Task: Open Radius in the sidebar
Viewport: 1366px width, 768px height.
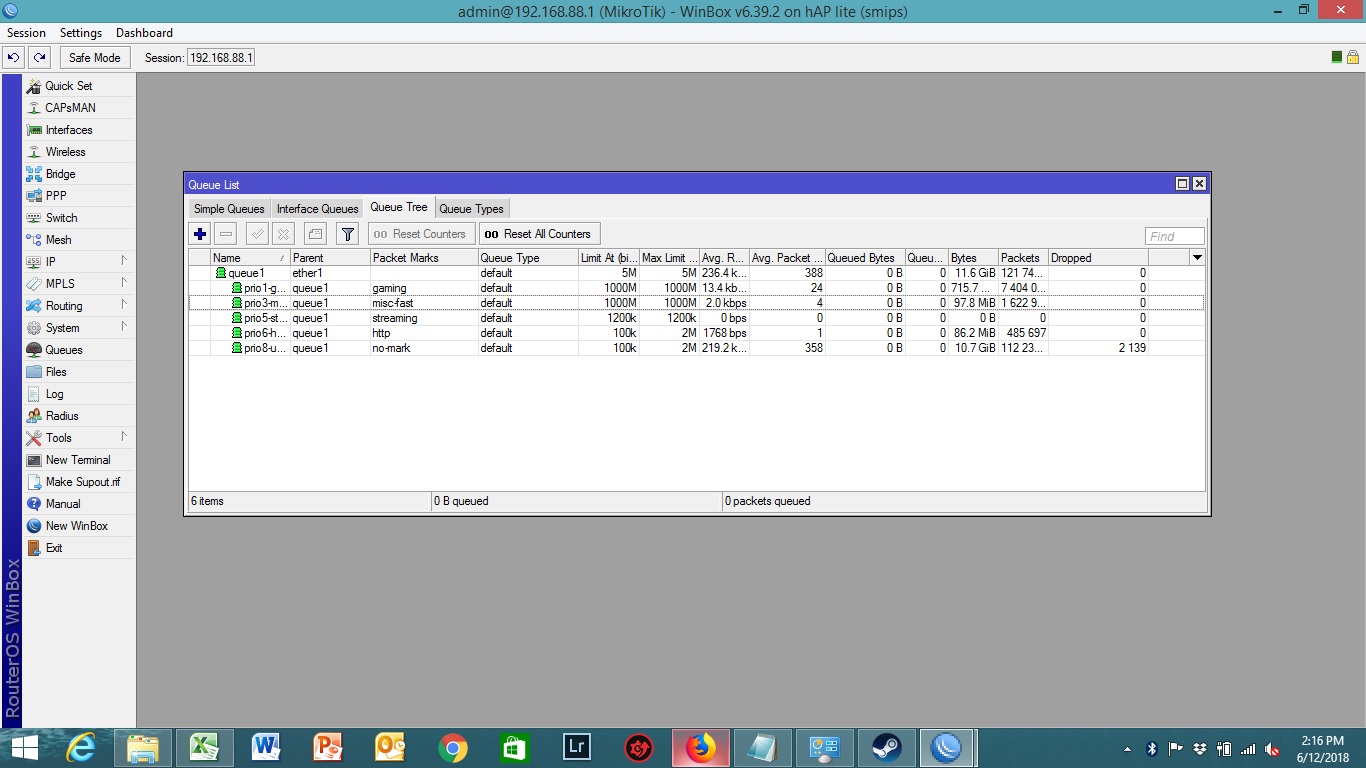Action: pos(79,416)
